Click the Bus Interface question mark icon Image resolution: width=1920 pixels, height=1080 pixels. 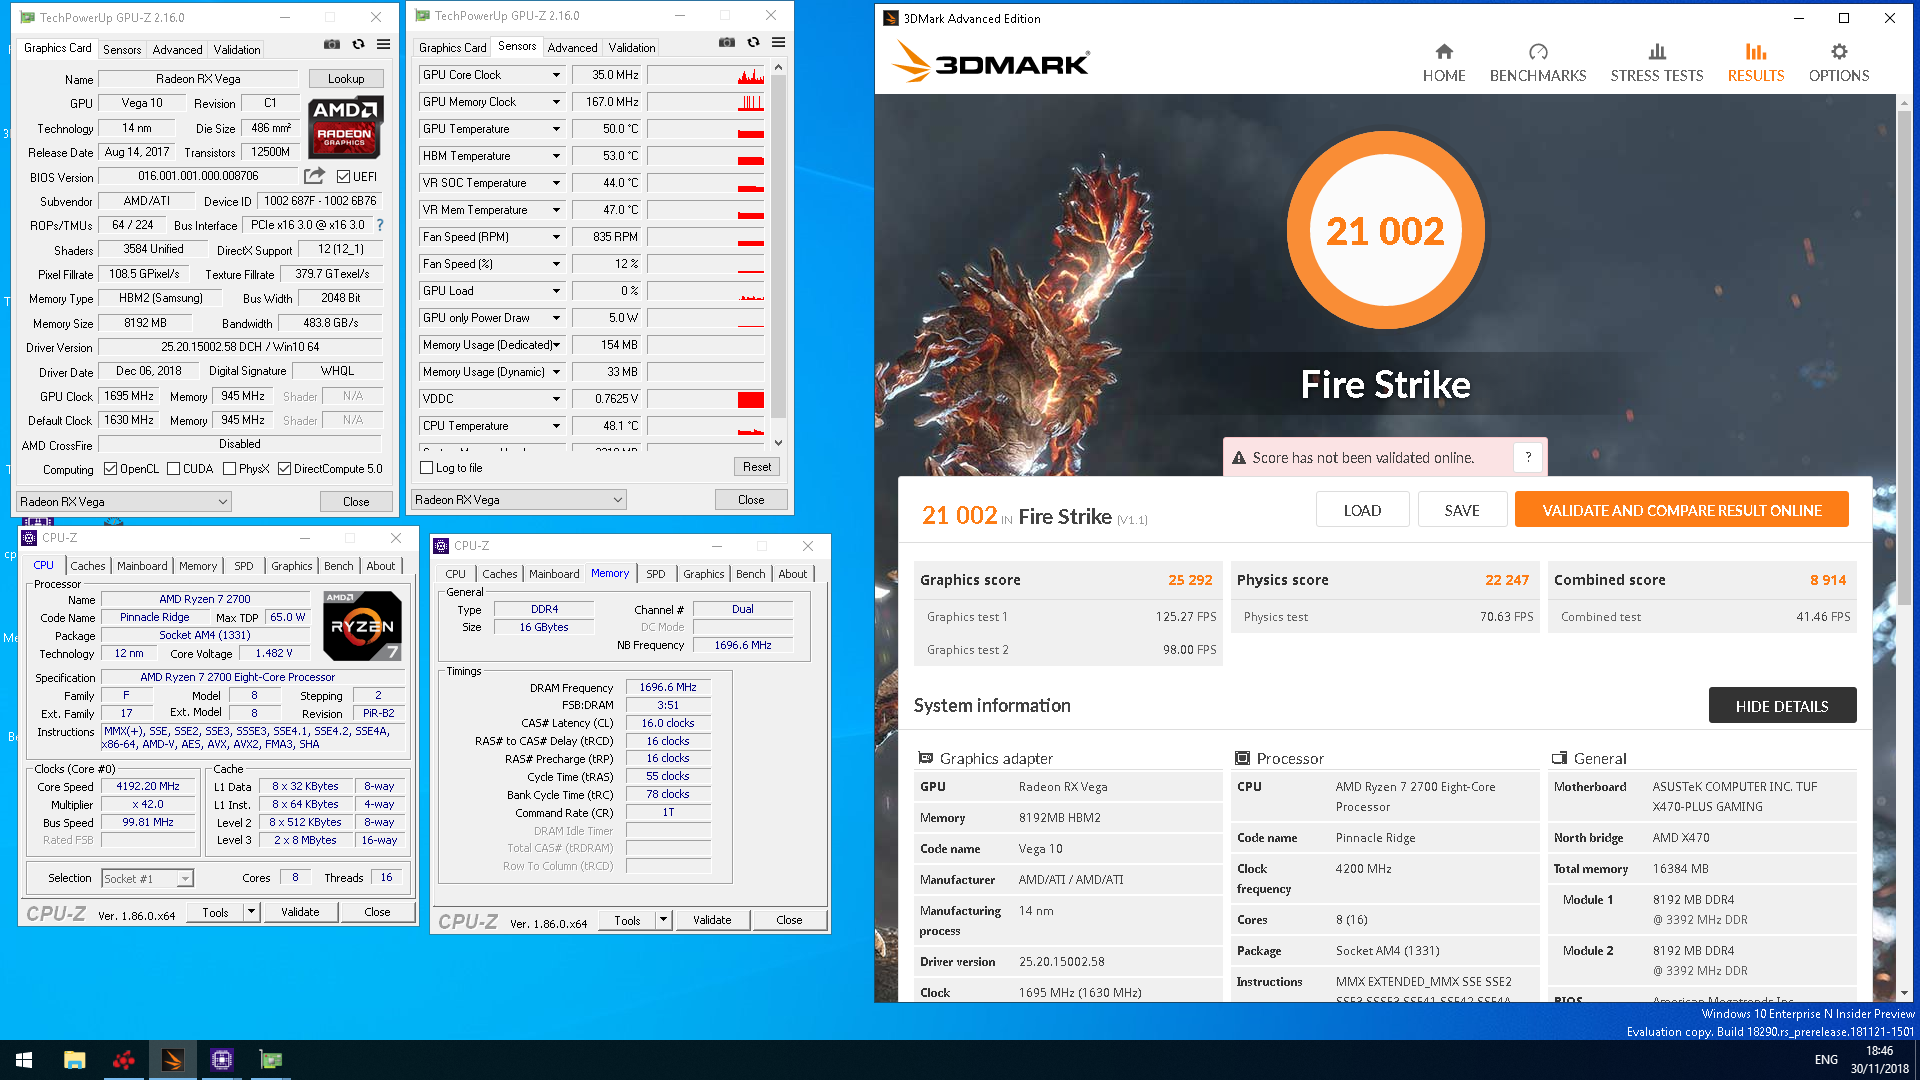380,225
